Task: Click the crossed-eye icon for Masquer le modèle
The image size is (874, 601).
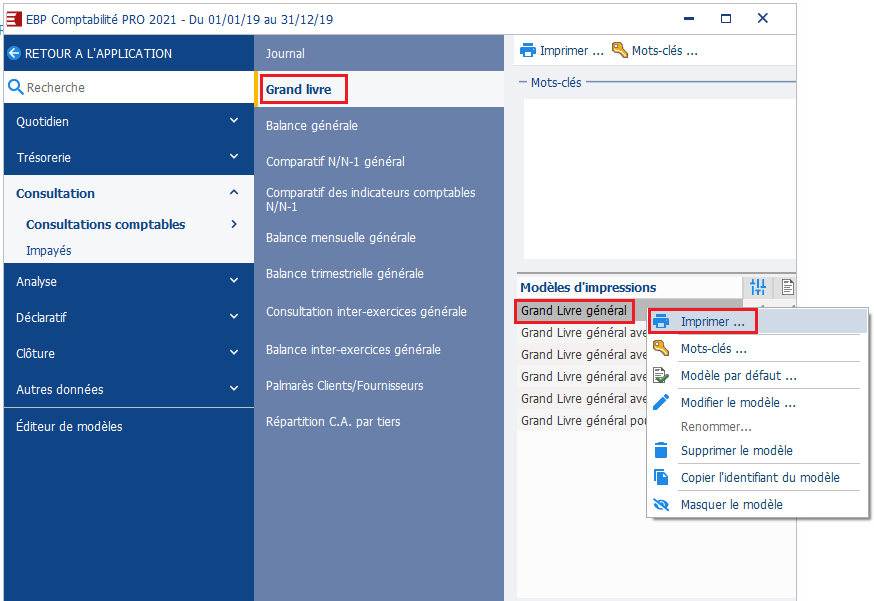Action: (x=661, y=505)
